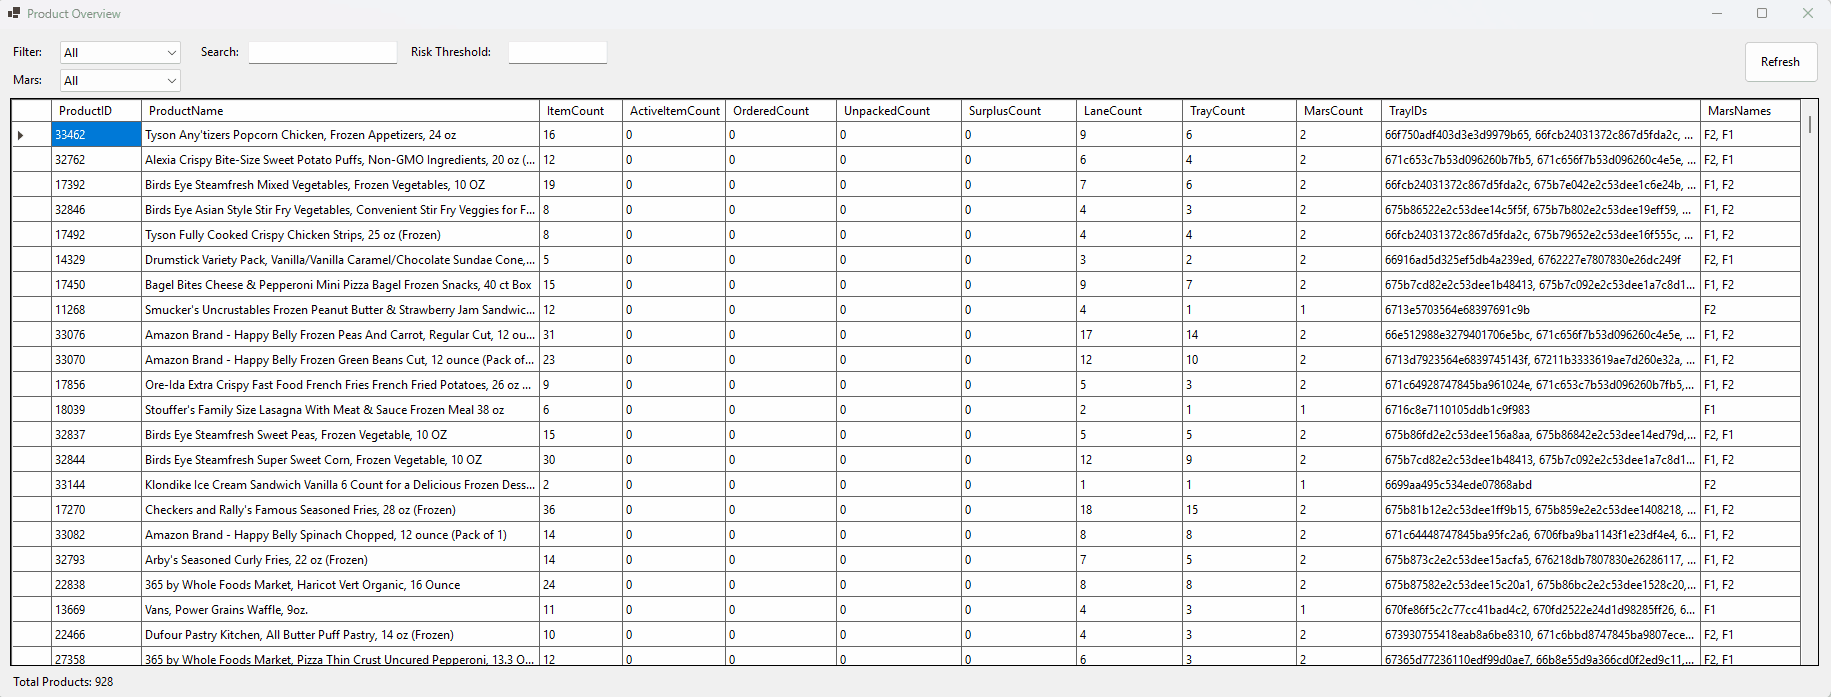Click Happy Belly Spinach Chopped cell

coord(340,535)
